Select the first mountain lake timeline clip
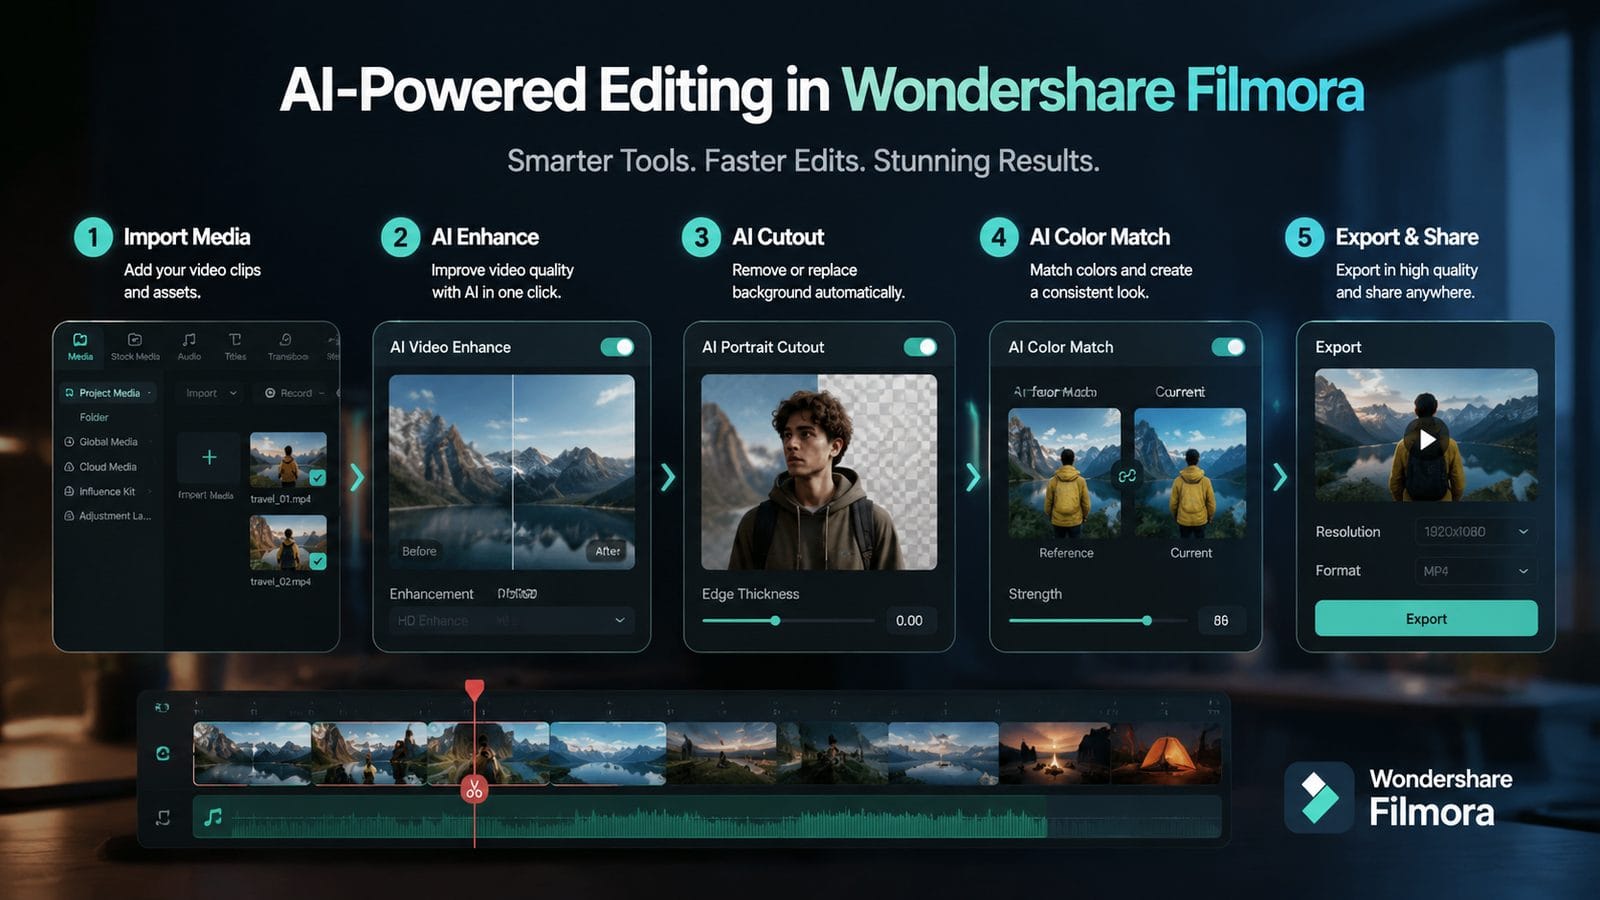Screen dimensions: 1600x900 (x=252, y=753)
